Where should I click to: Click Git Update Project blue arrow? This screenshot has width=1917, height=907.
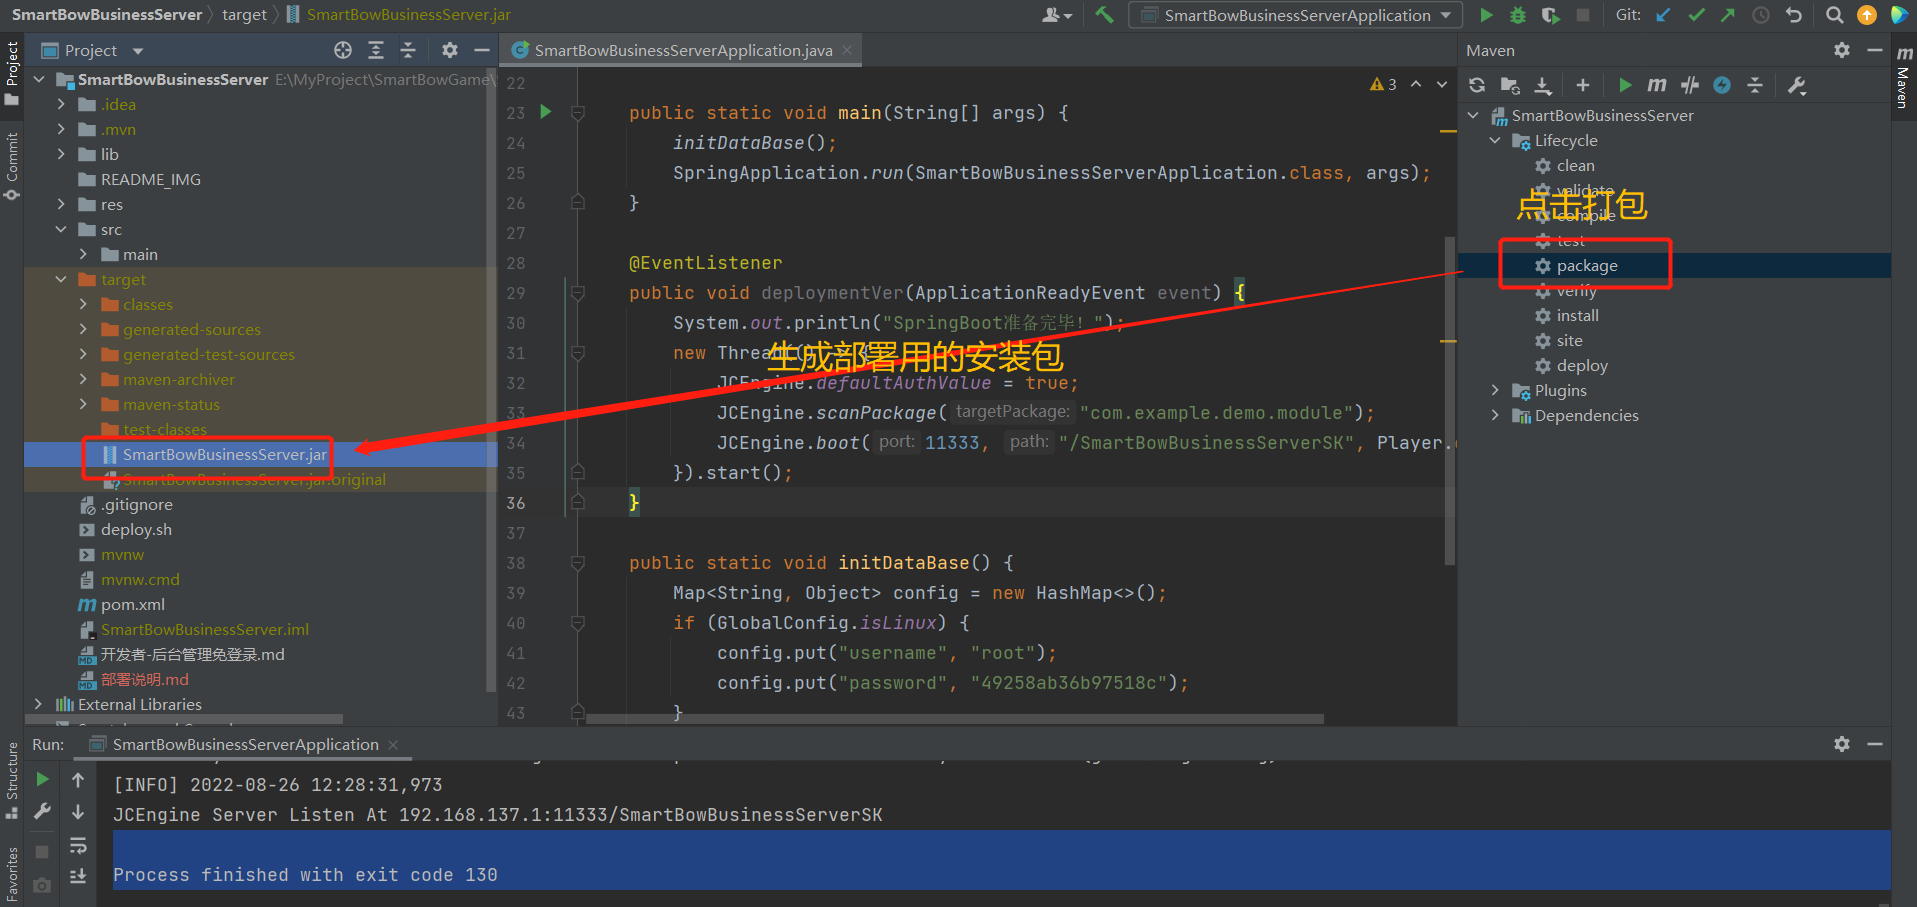(x=1663, y=15)
